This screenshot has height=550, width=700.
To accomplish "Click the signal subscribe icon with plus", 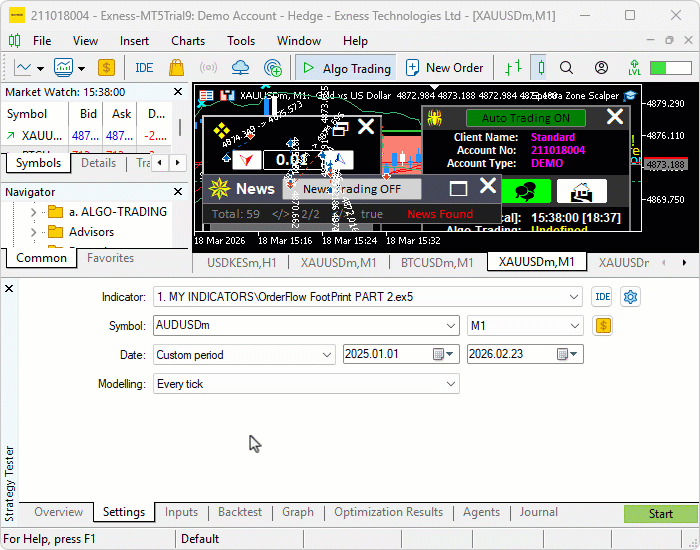I will (x=273, y=68).
